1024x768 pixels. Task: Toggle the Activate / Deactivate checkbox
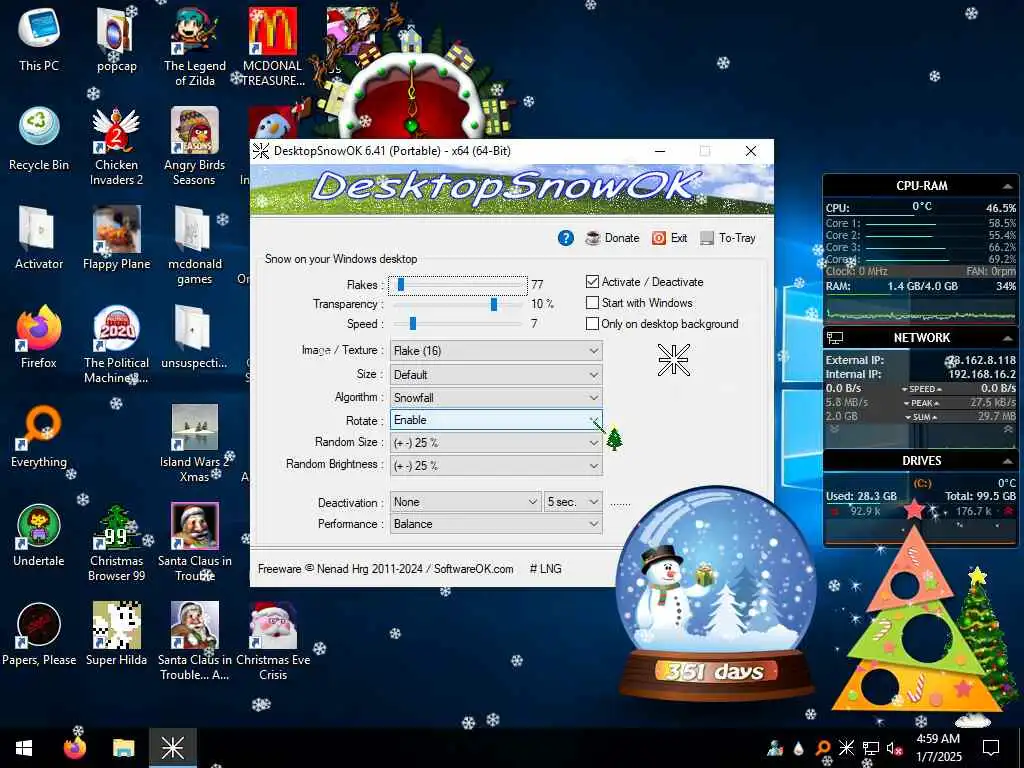592,281
